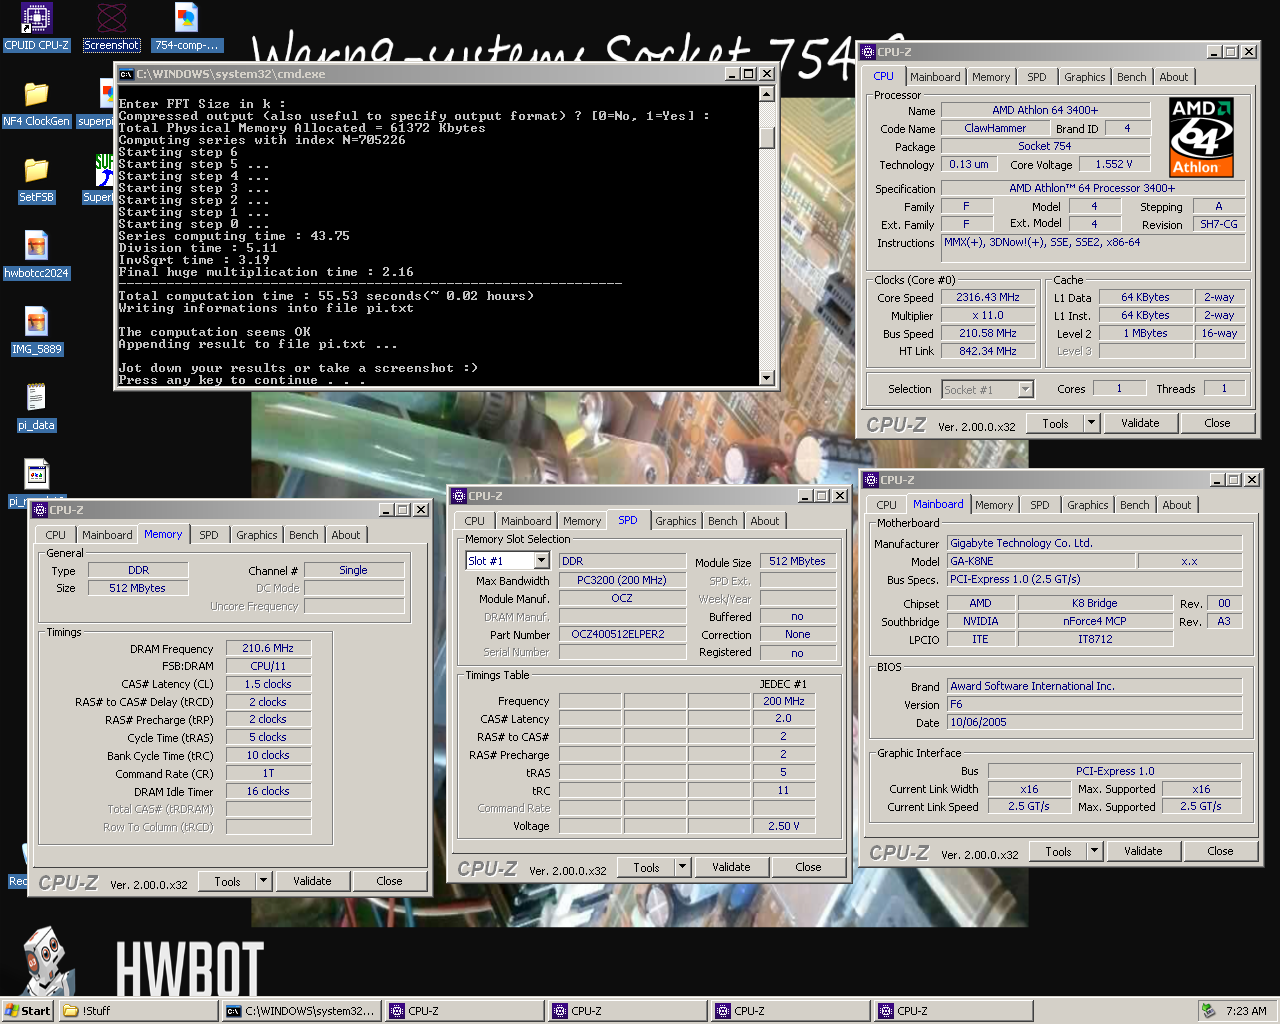Click Validate in the Mainboard CPU-Z window
The image size is (1280, 1024).
1143,851
